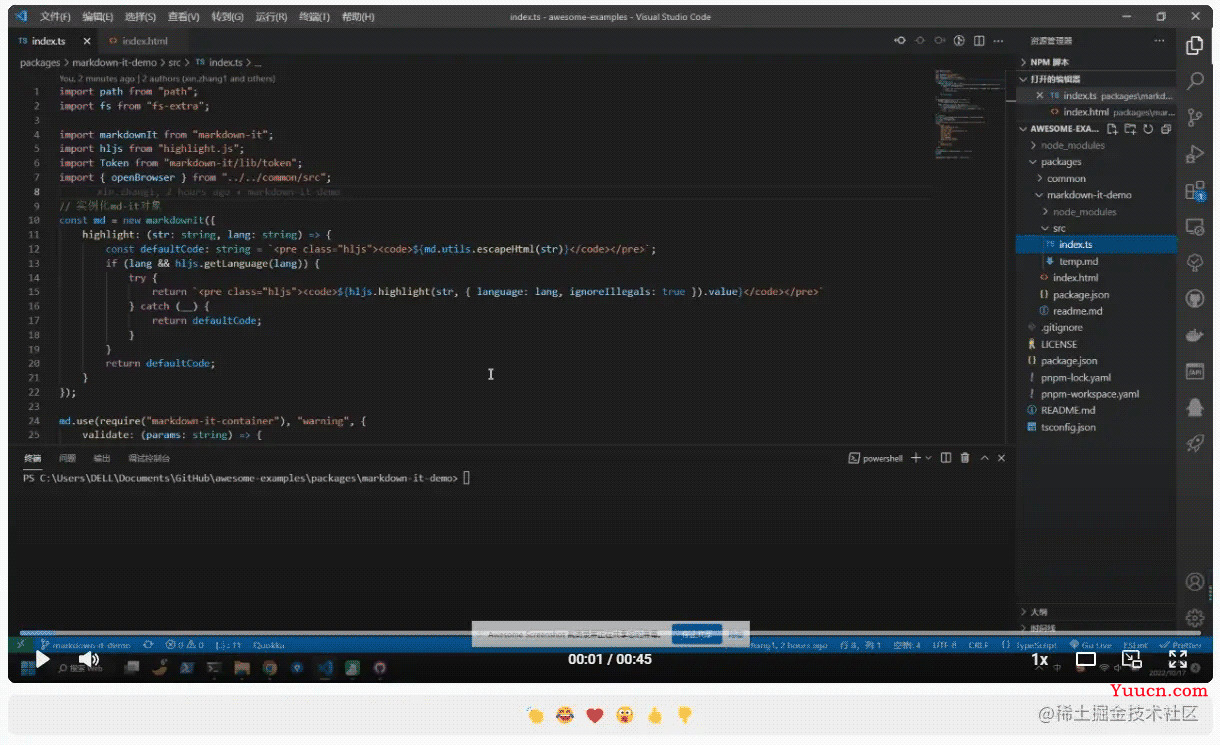This screenshot has width=1220, height=745.
Task: Open the Run and Debug view
Action: (1194, 154)
